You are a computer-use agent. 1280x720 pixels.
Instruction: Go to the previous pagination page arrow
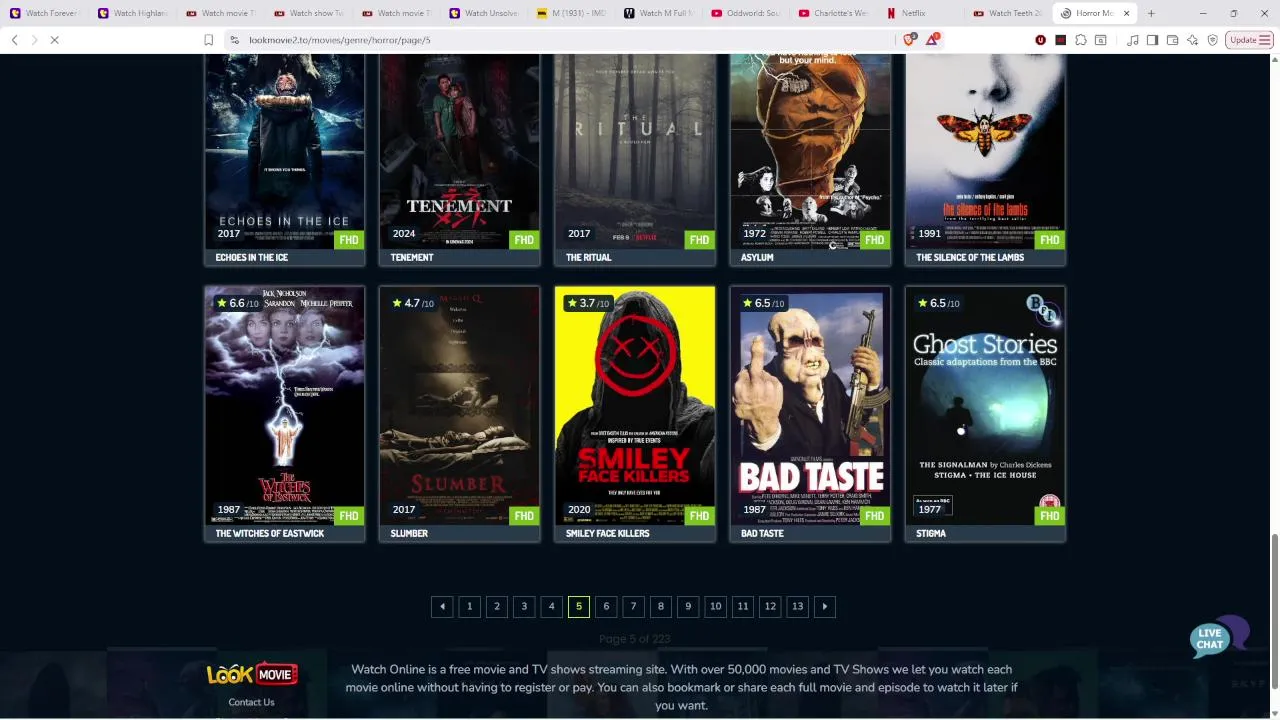pos(442,606)
